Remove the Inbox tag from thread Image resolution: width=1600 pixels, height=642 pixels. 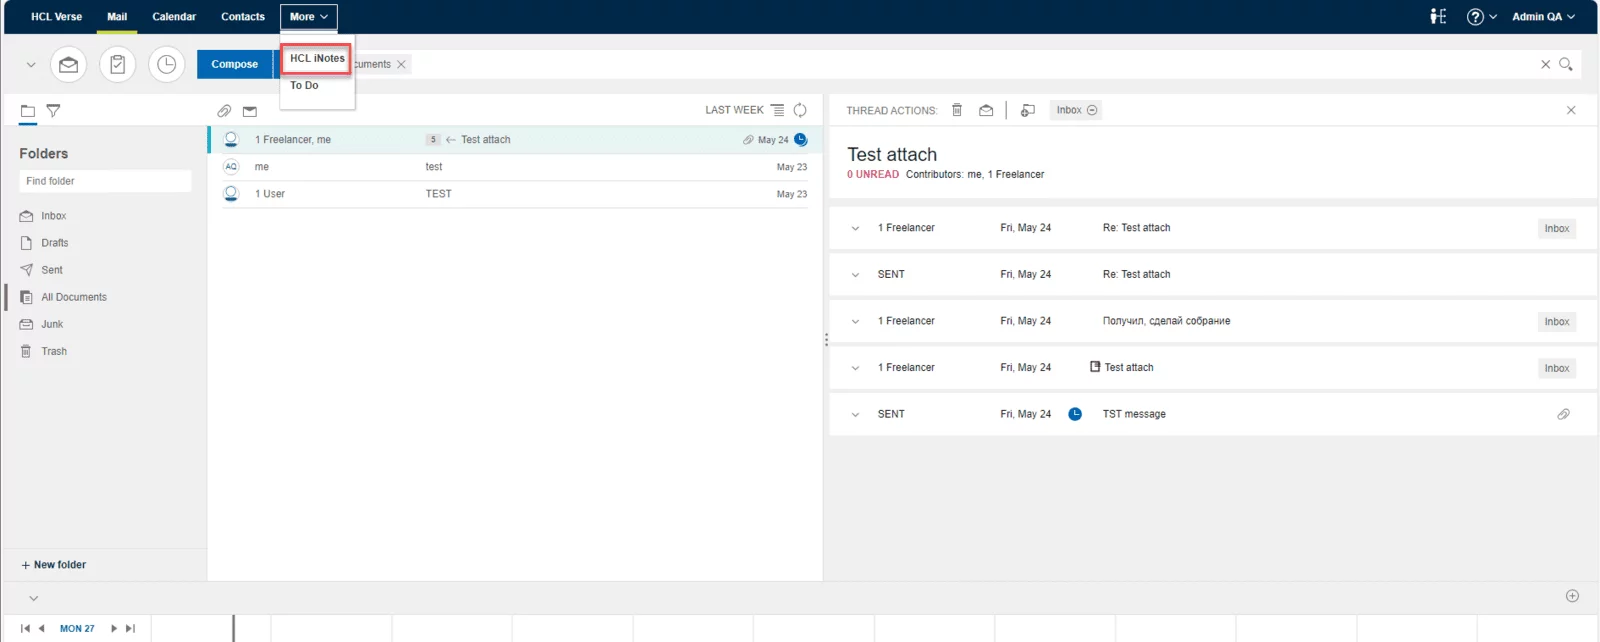coord(1092,110)
